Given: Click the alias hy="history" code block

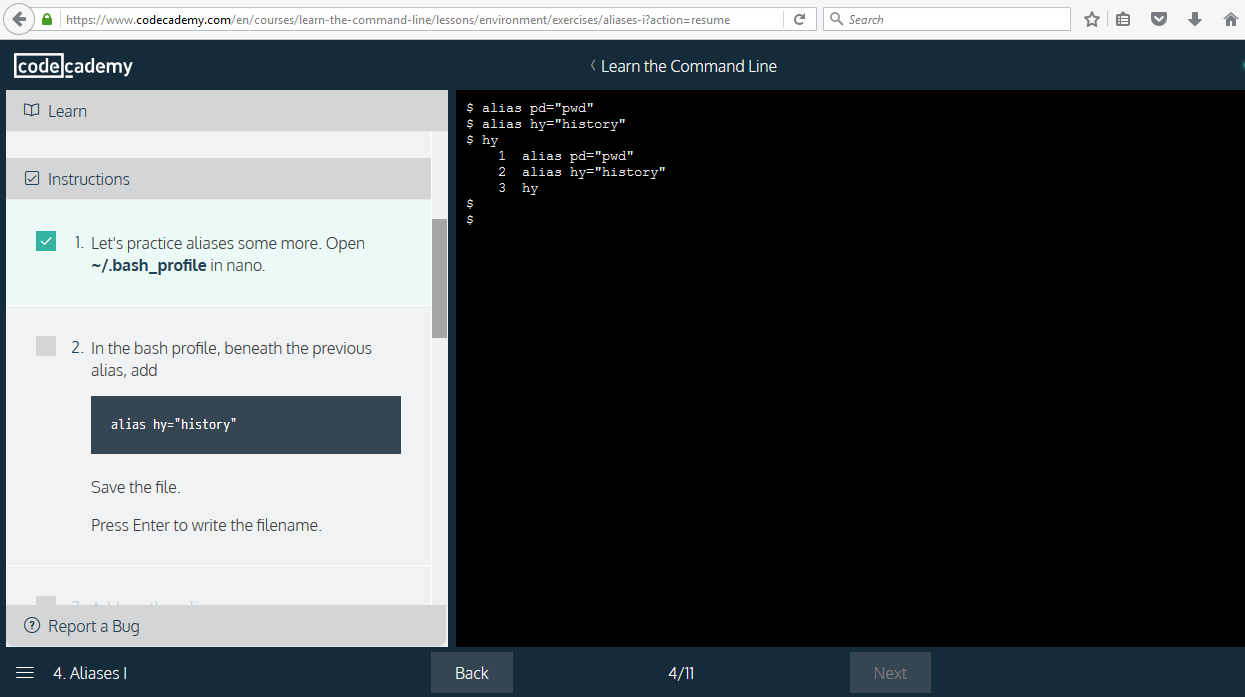Looking at the screenshot, I should 246,425.
